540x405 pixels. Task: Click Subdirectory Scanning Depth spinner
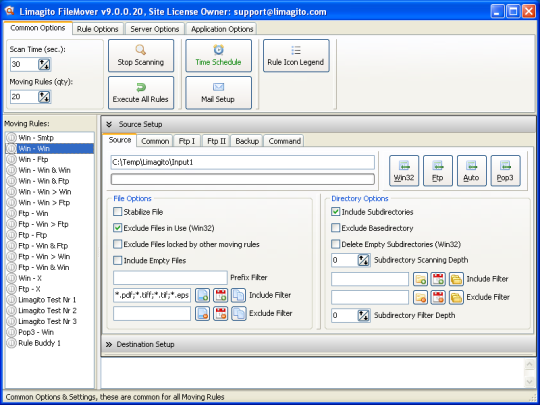click(363, 260)
